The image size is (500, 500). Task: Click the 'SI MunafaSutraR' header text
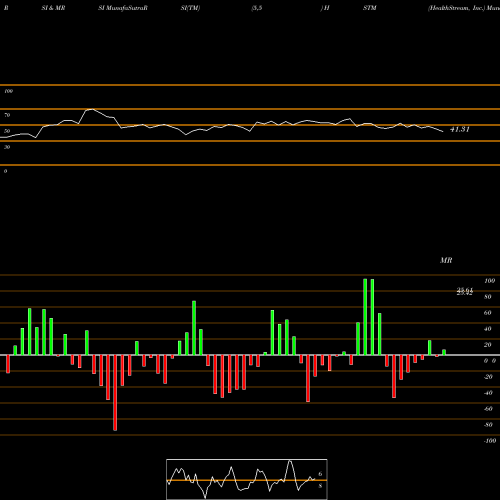coord(123,8)
